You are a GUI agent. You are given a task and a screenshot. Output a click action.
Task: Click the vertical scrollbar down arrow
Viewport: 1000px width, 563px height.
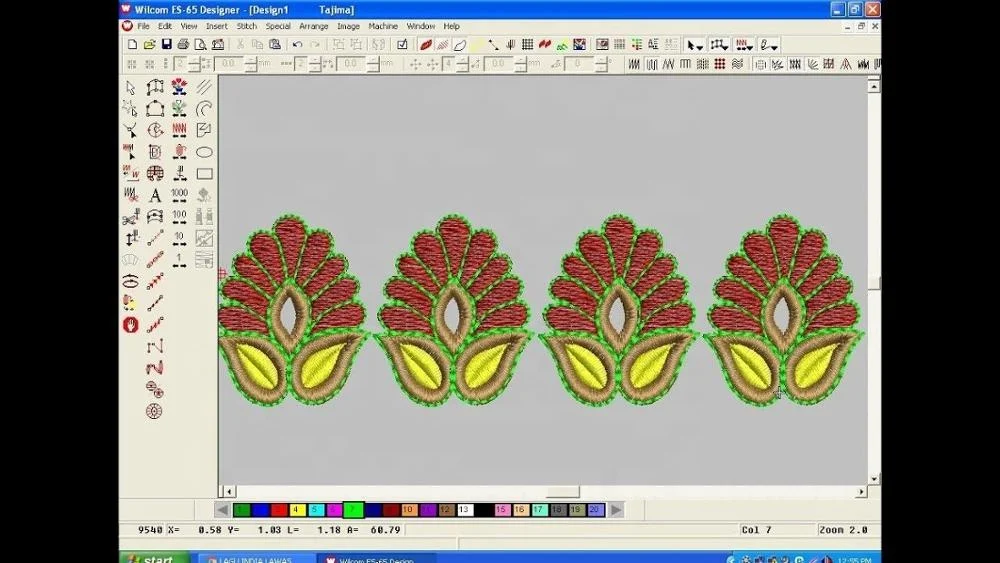pos(874,479)
